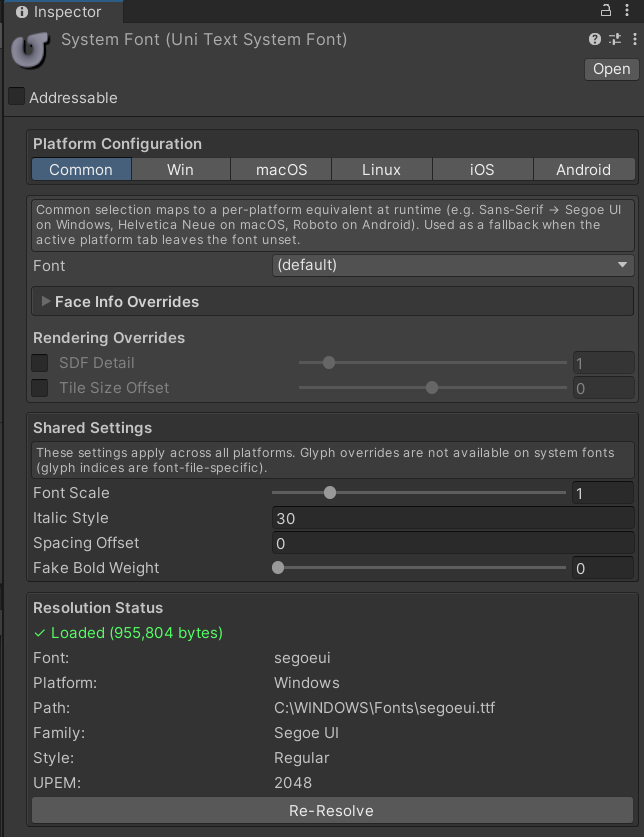Click the Resolution Status heading
This screenshot has width=644, height=837.
pos(98,607)
